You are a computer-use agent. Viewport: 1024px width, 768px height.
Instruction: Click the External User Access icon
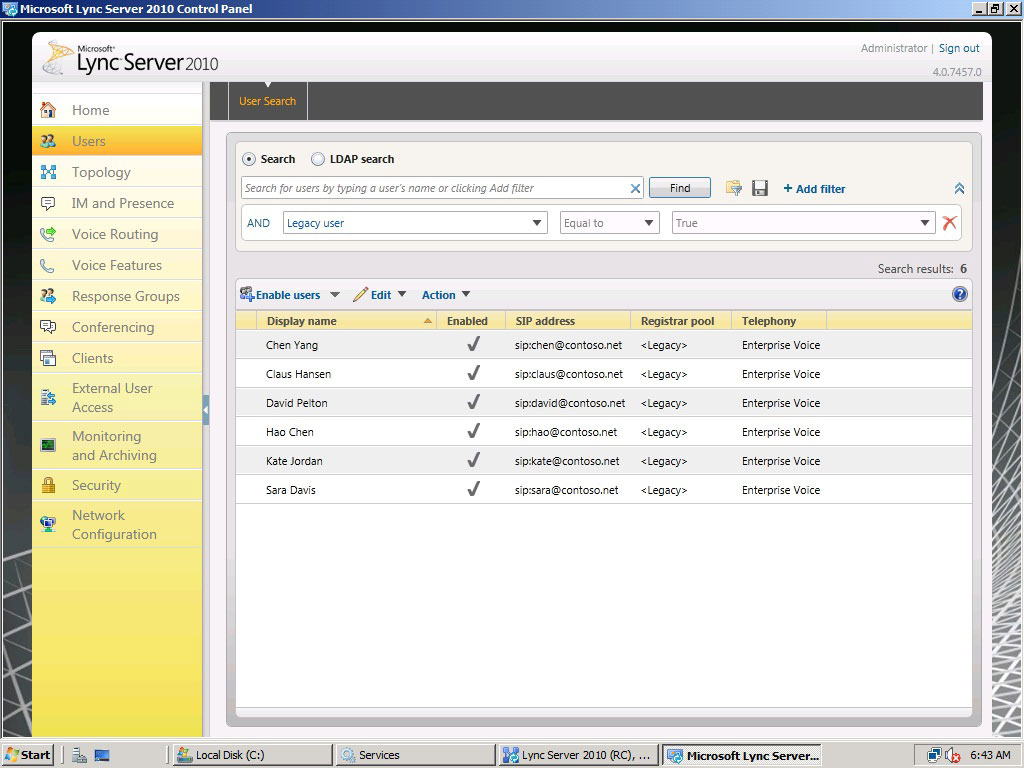(x=48, y=398)
